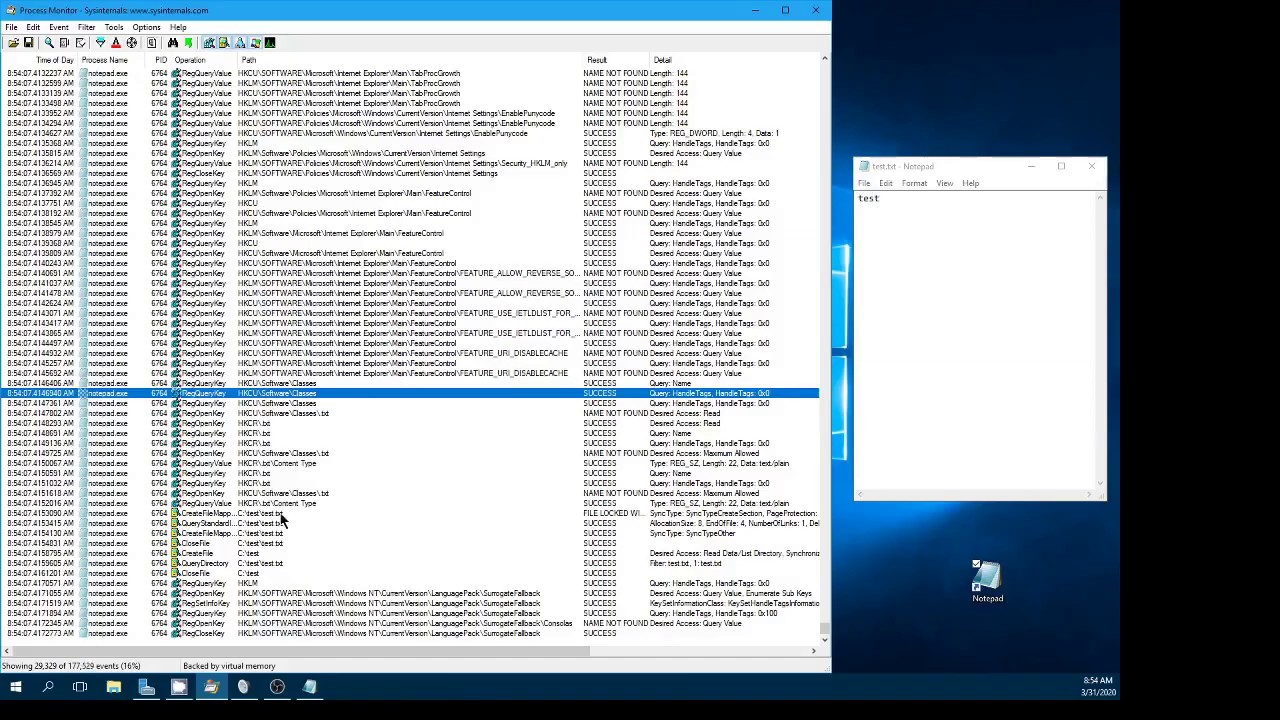Click the Notepad taskbar icon
1280x720 pixels.
tap(310, 687)
